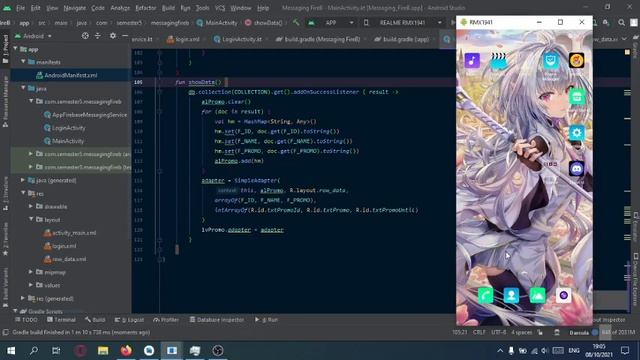Collapse the res folder
The height and width of the screenshot is (360, 640).
coord(23,193)
